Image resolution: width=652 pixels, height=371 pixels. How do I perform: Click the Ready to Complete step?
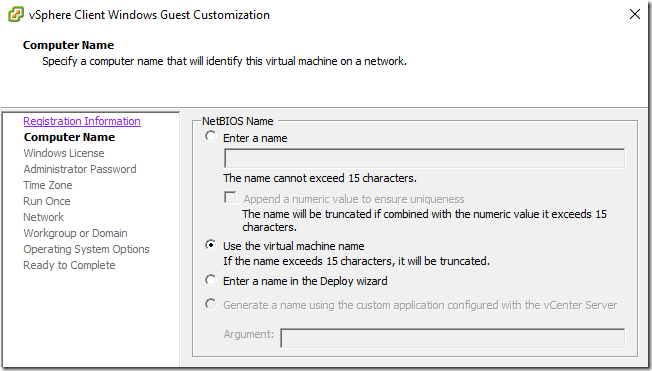click(69, 265)
